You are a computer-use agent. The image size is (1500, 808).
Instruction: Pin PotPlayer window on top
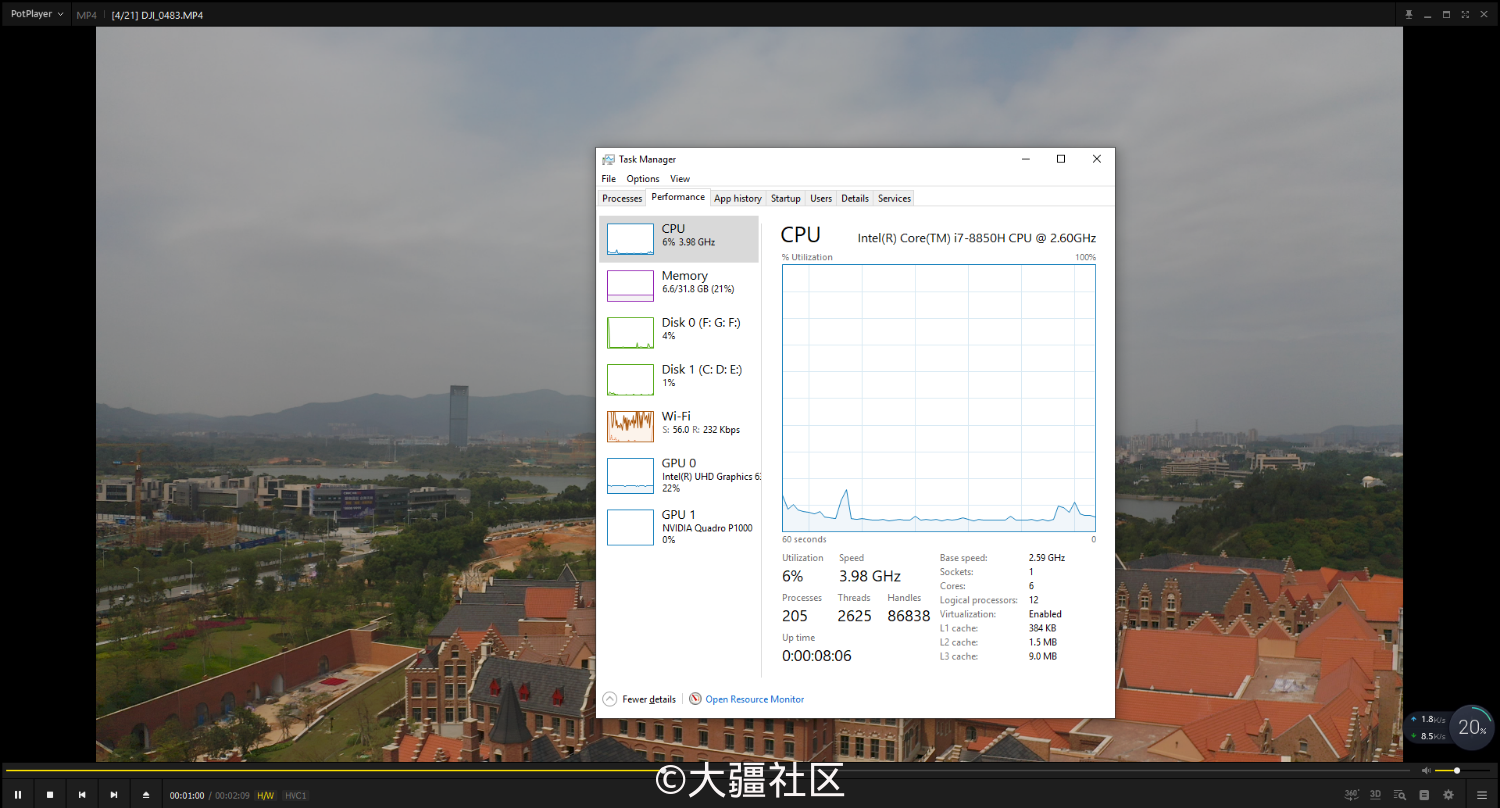[x=1409, y=15]
